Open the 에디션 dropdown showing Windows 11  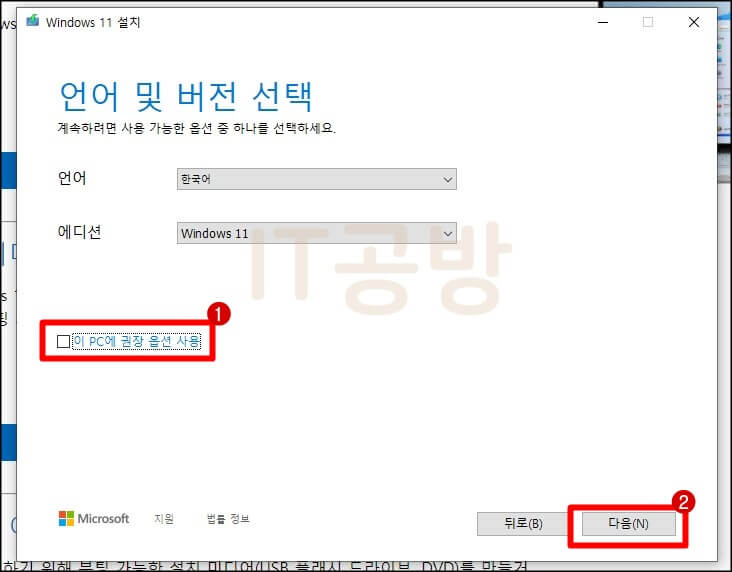point(317,233)
